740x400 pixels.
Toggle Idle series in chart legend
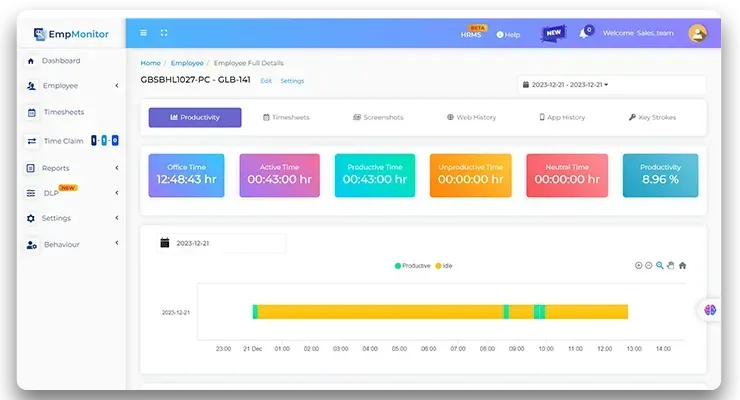pos(443,266)
